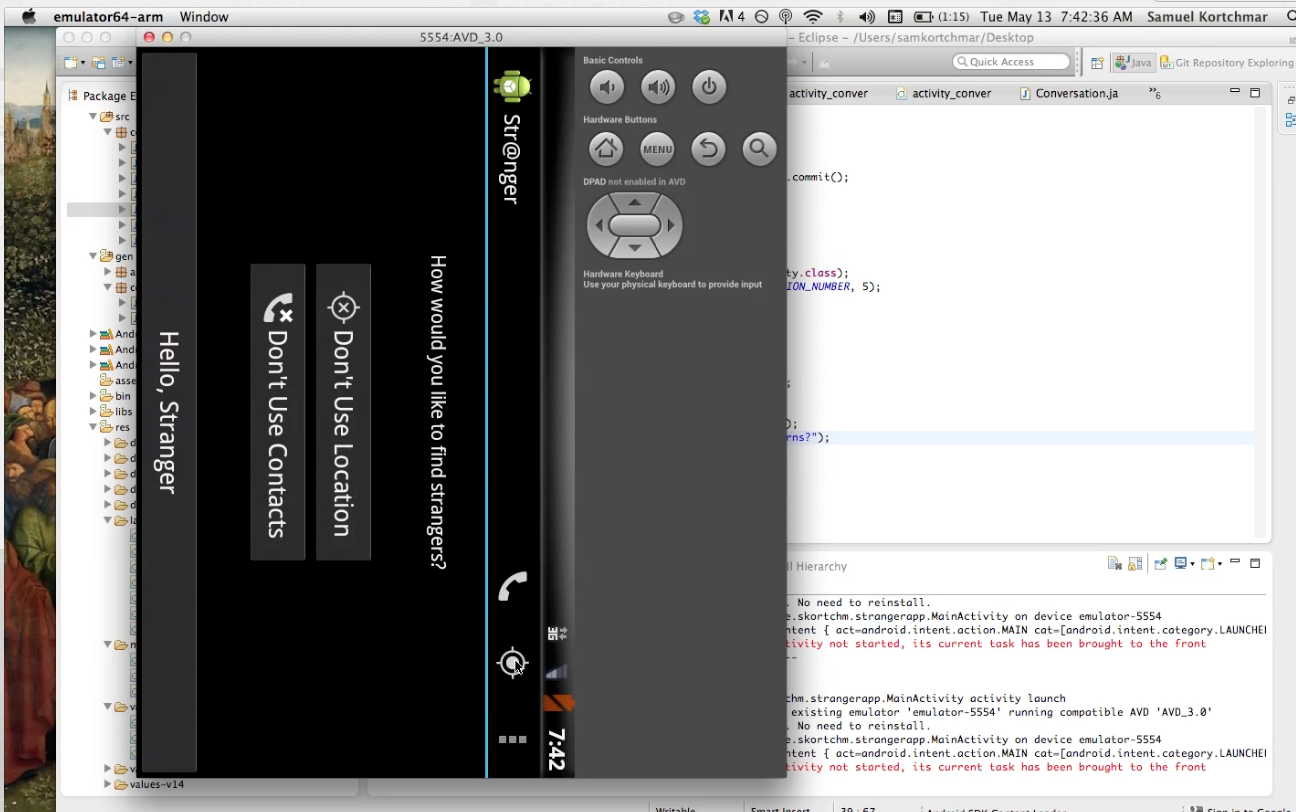Image resolution: width=1296 pixels, height=812 pixels.
Task: Click the Wi-Fi icon in the menu bar
Action: tap(813, 16)
